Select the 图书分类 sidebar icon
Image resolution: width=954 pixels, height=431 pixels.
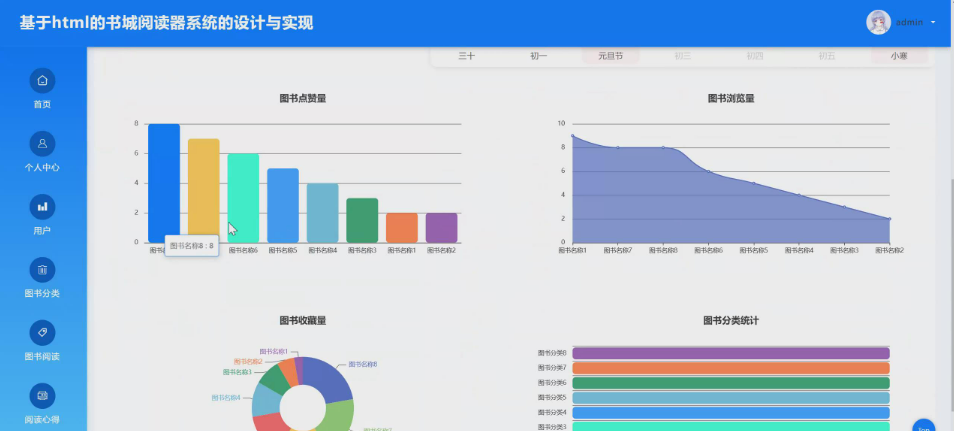point(42,270)
